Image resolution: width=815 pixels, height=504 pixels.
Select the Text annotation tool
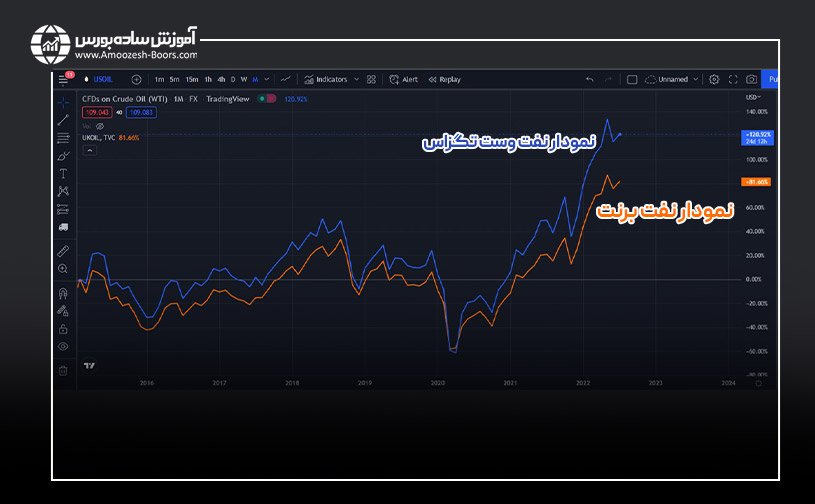point(63,173)
